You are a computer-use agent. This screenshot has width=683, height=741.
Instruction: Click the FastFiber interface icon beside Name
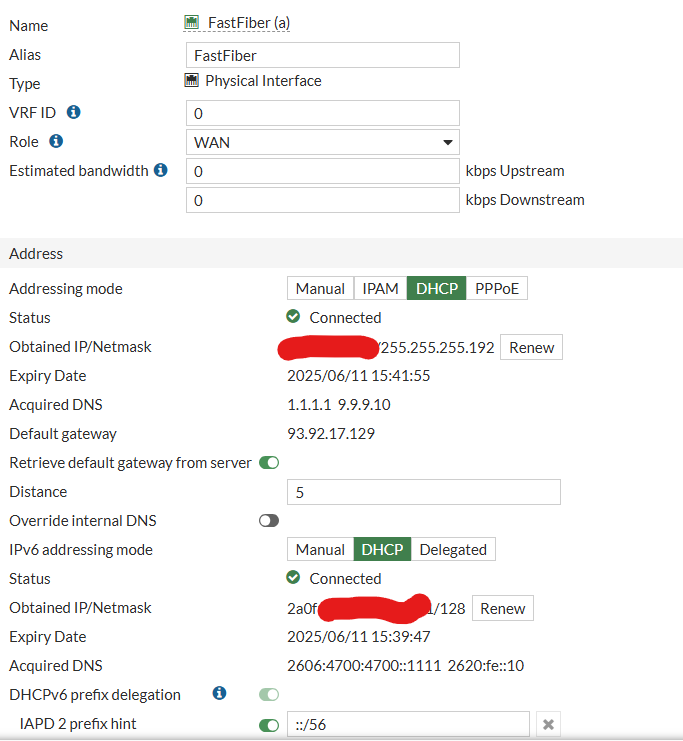click(192, 22)
